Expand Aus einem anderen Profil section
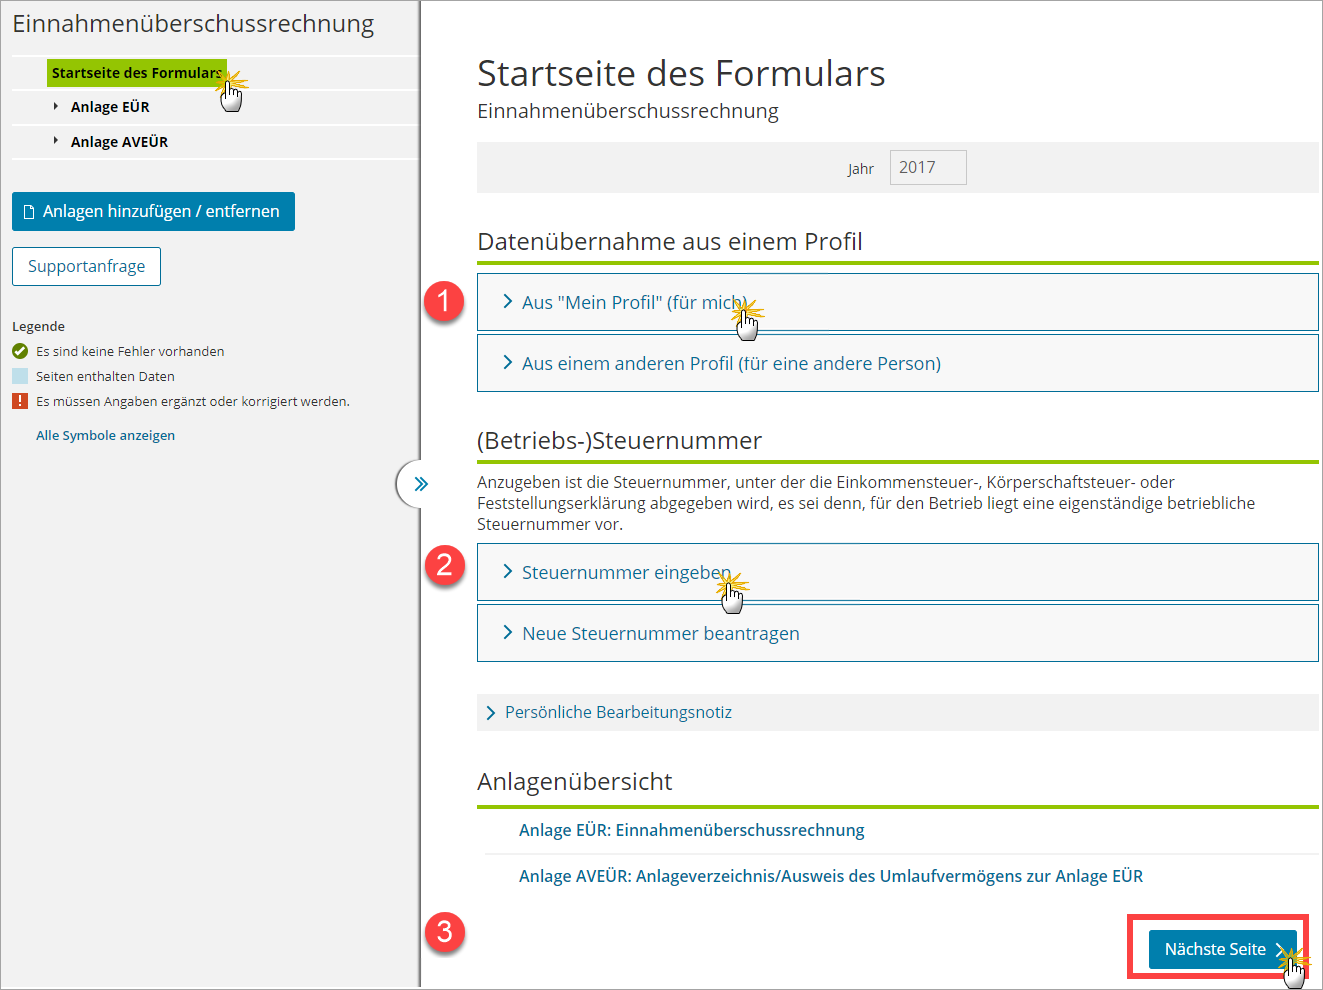 (x=730, y=363)
